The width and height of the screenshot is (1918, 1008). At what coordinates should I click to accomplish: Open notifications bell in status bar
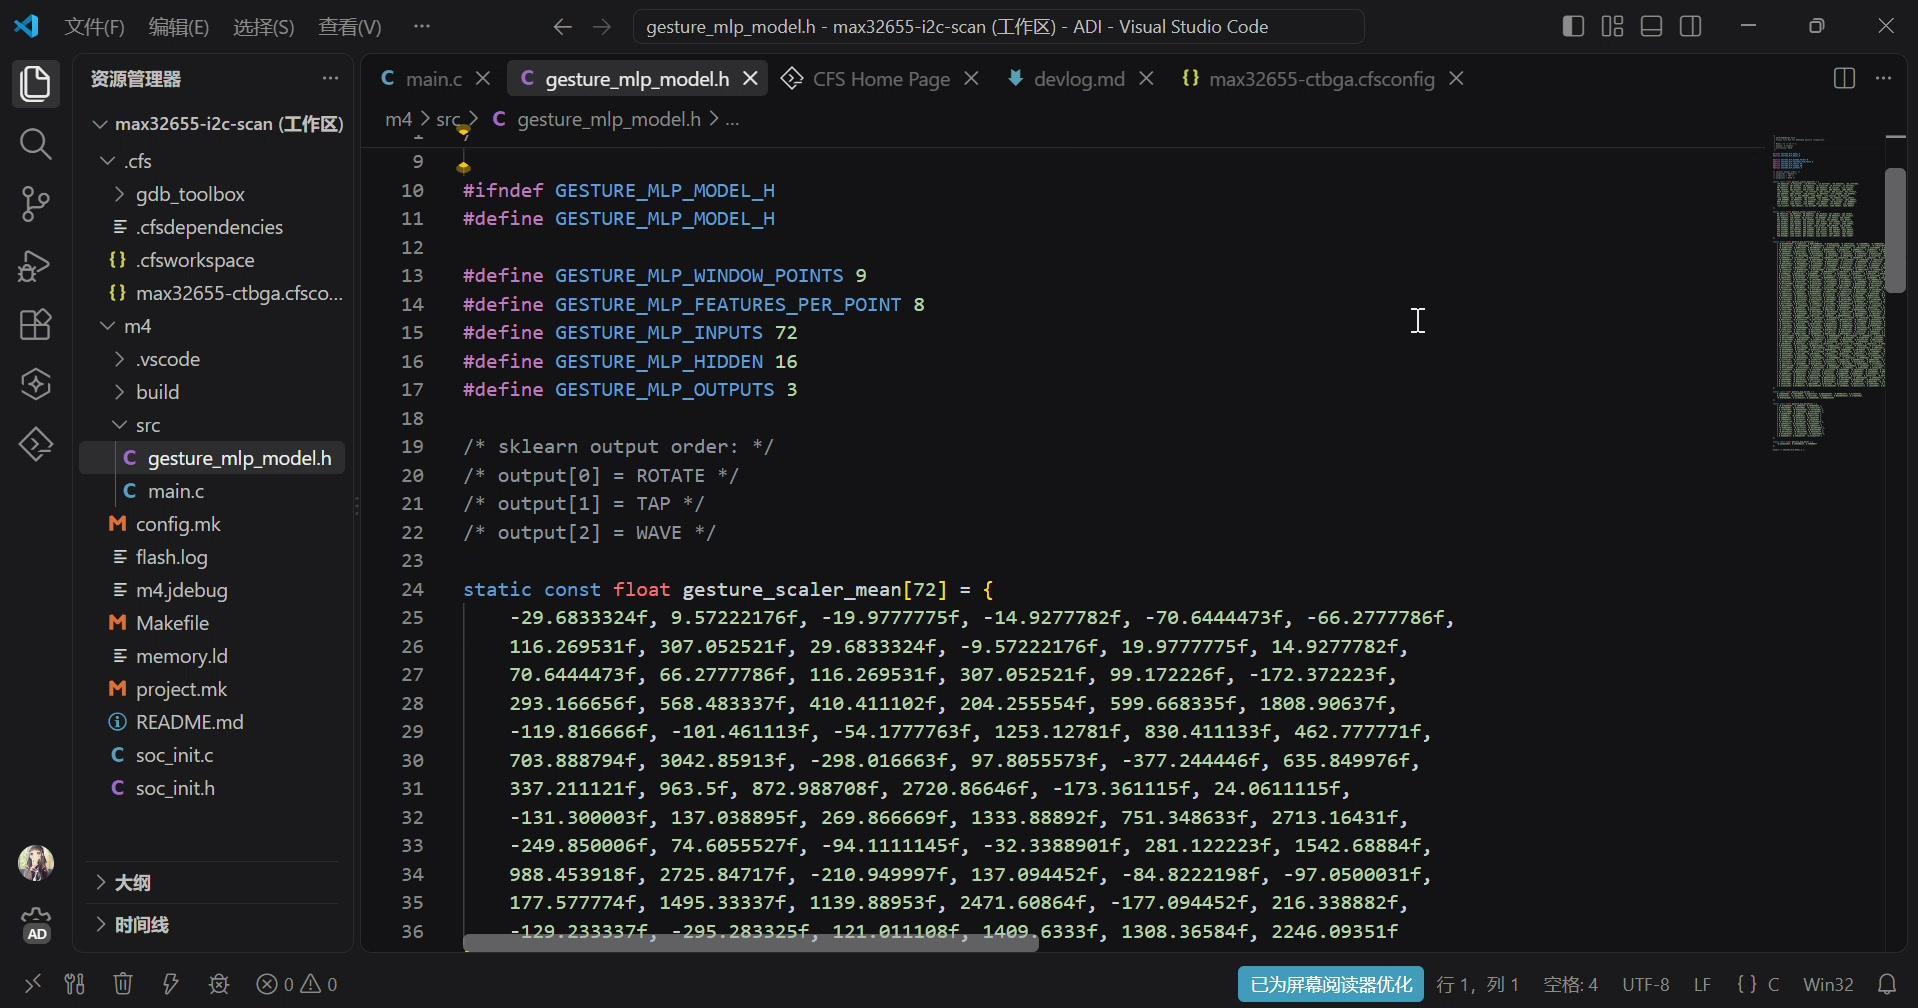pyautogui.click(x=1887, y=984)
